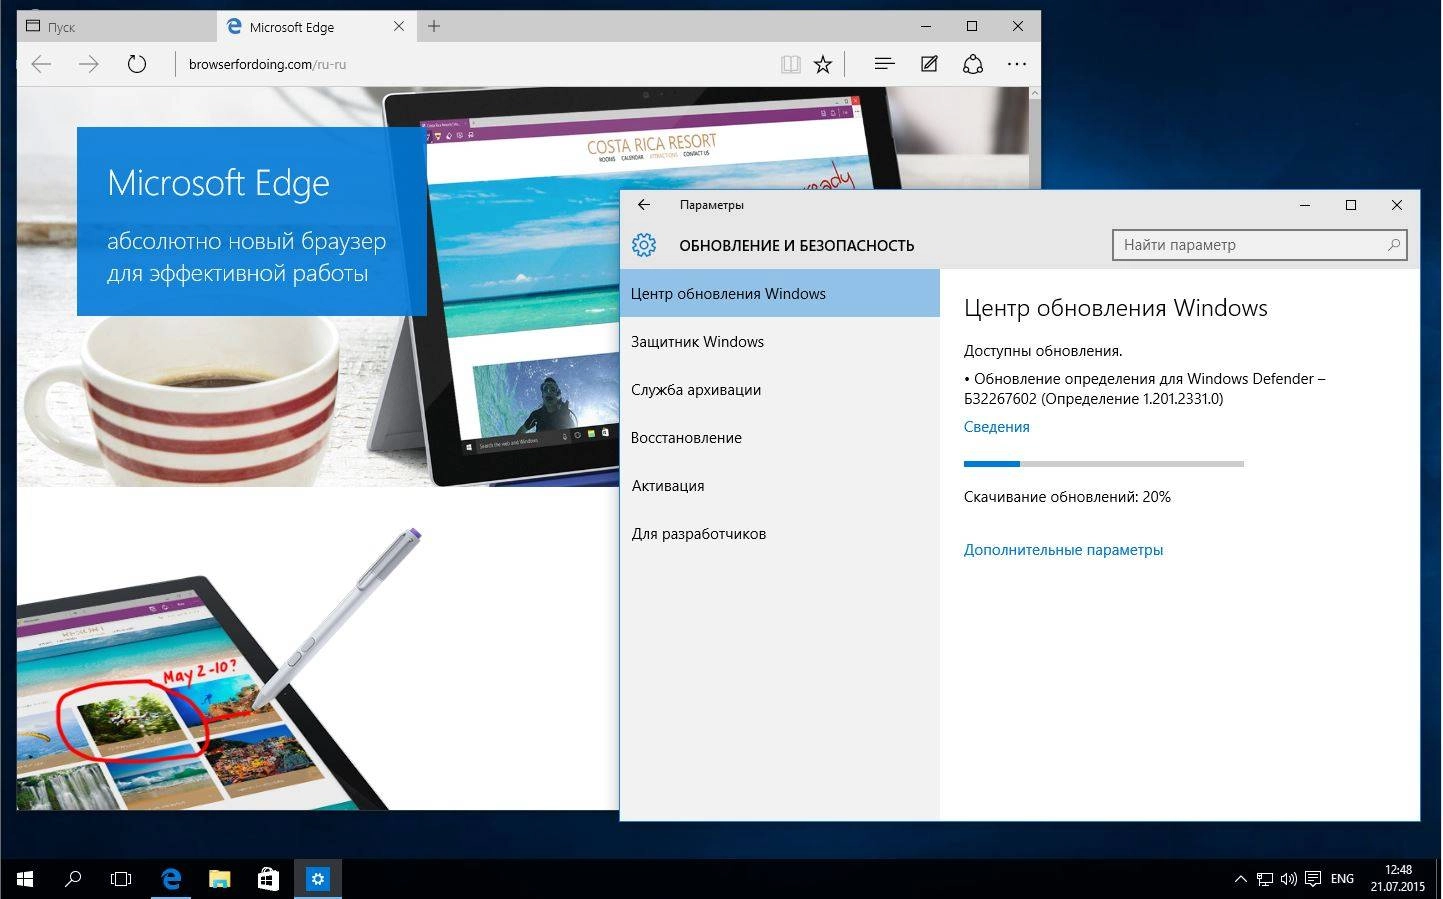Close the Microsoft Edge tab
1443x899 pixels.
(x=399, y=26)
